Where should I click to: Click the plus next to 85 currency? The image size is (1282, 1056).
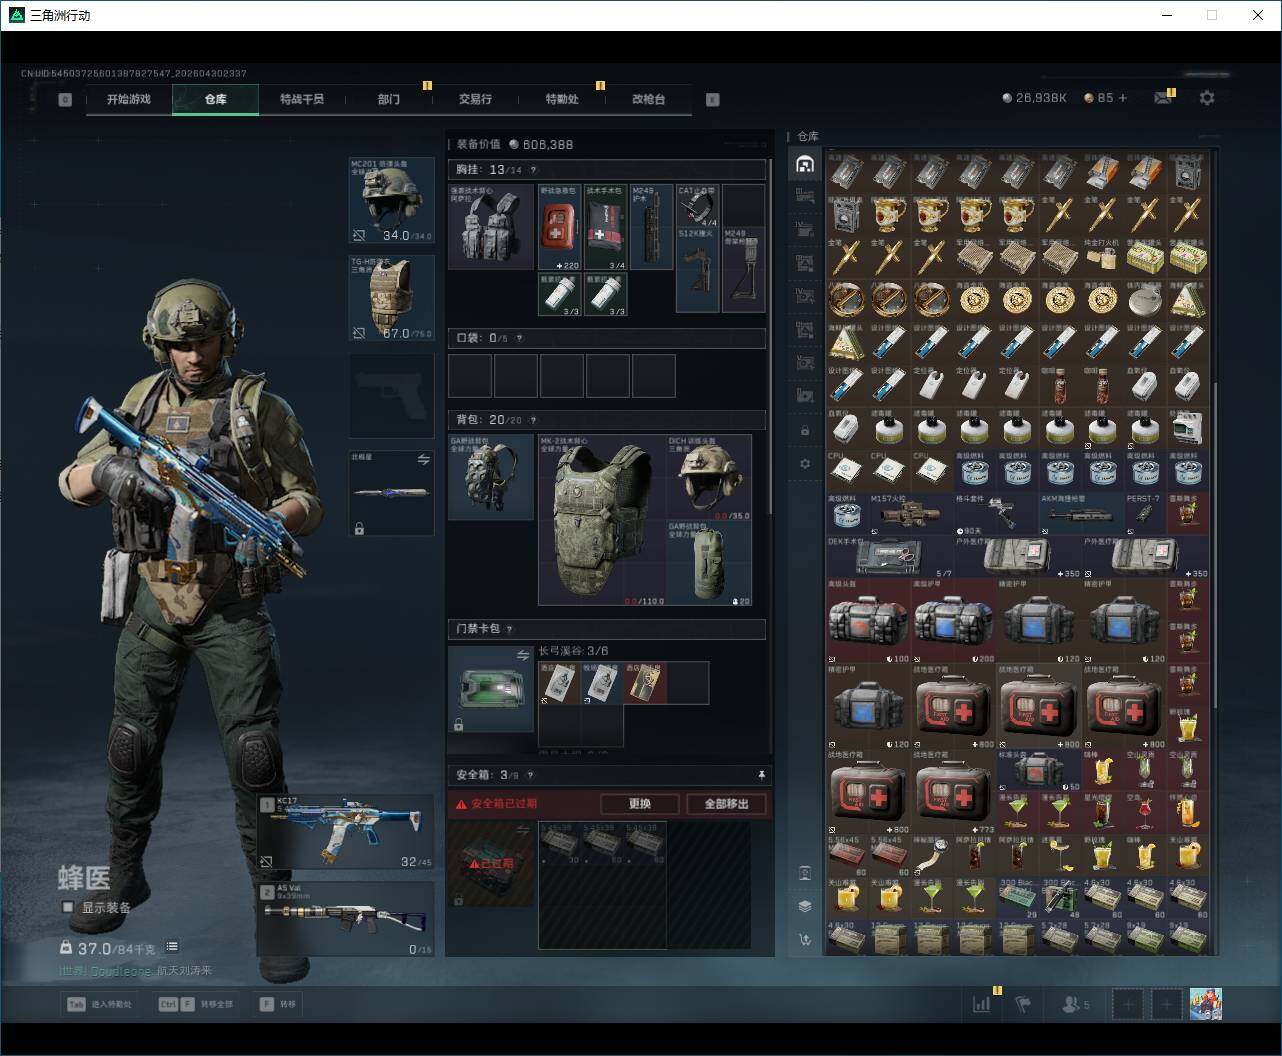click(x=1123, y=98)
